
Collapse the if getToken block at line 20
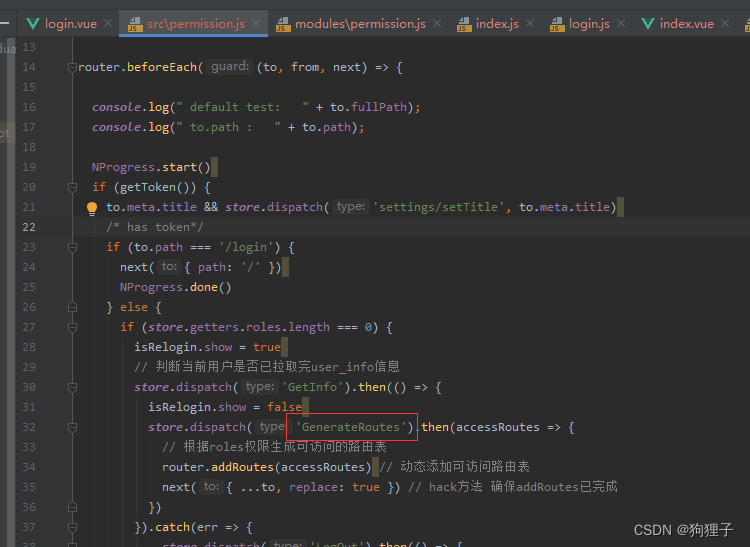72,187
